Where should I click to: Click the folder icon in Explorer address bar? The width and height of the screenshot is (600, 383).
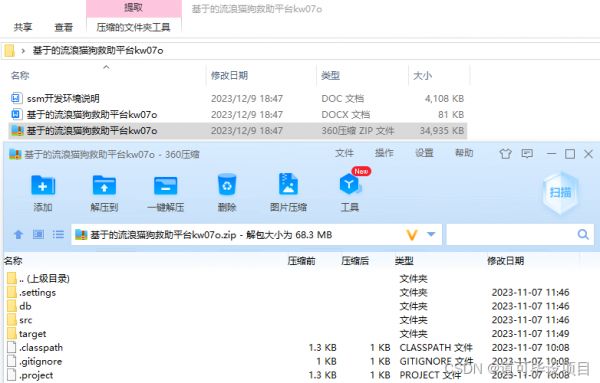(x=9, y=51)
